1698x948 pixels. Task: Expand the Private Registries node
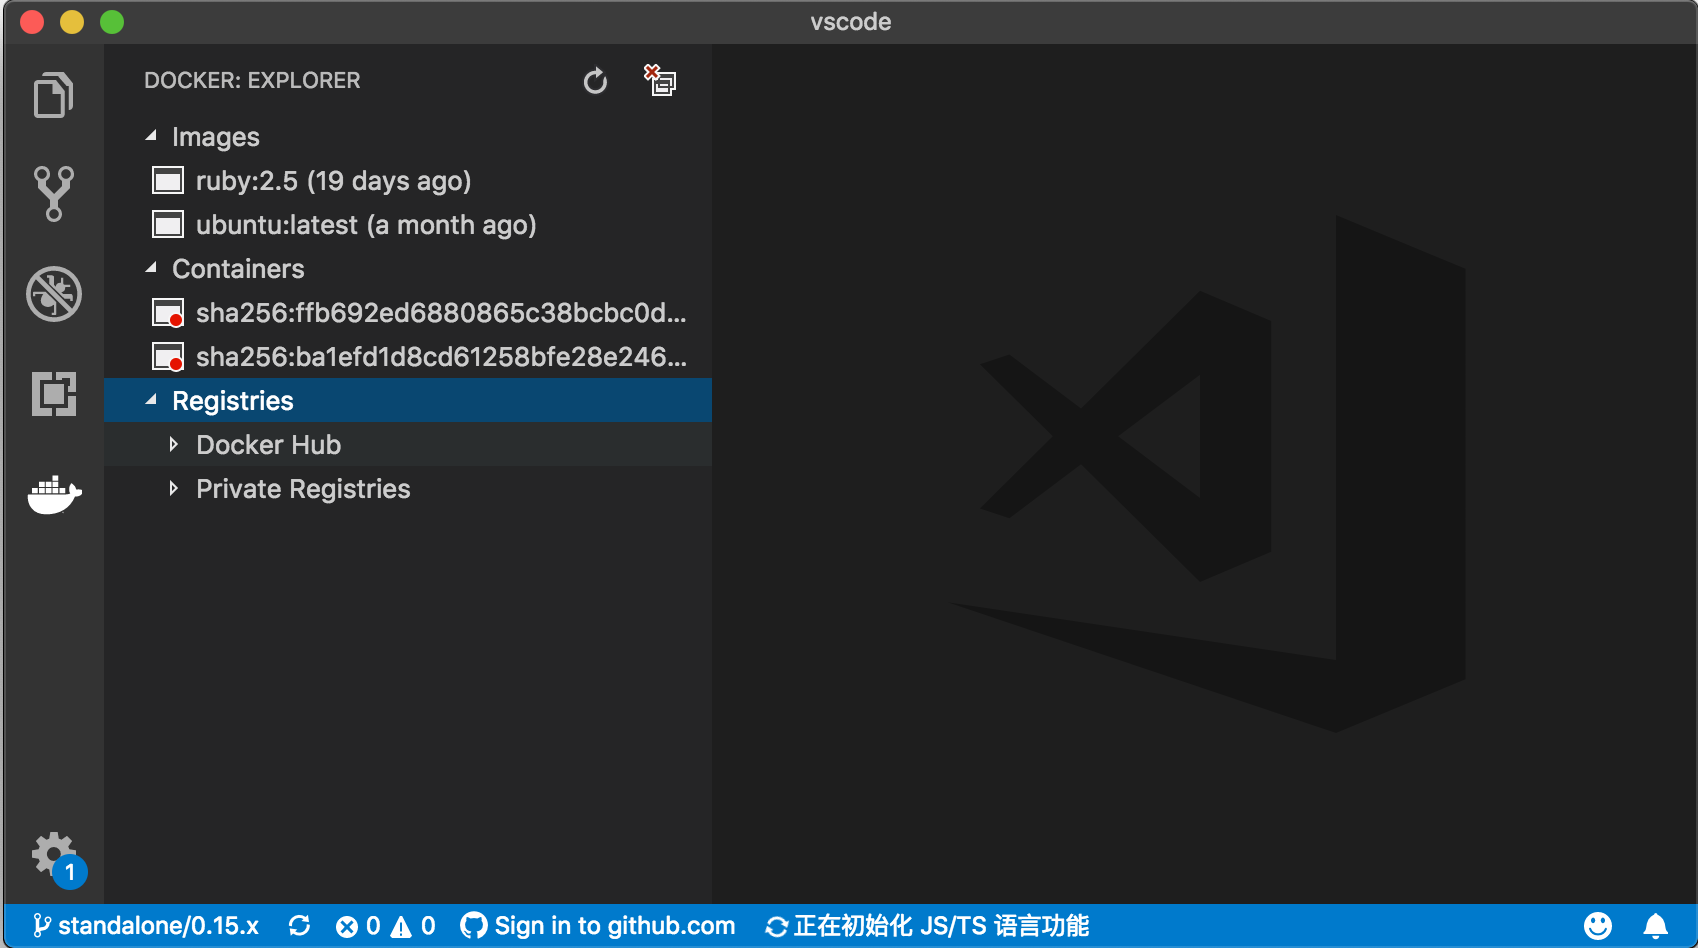[174, 489]
